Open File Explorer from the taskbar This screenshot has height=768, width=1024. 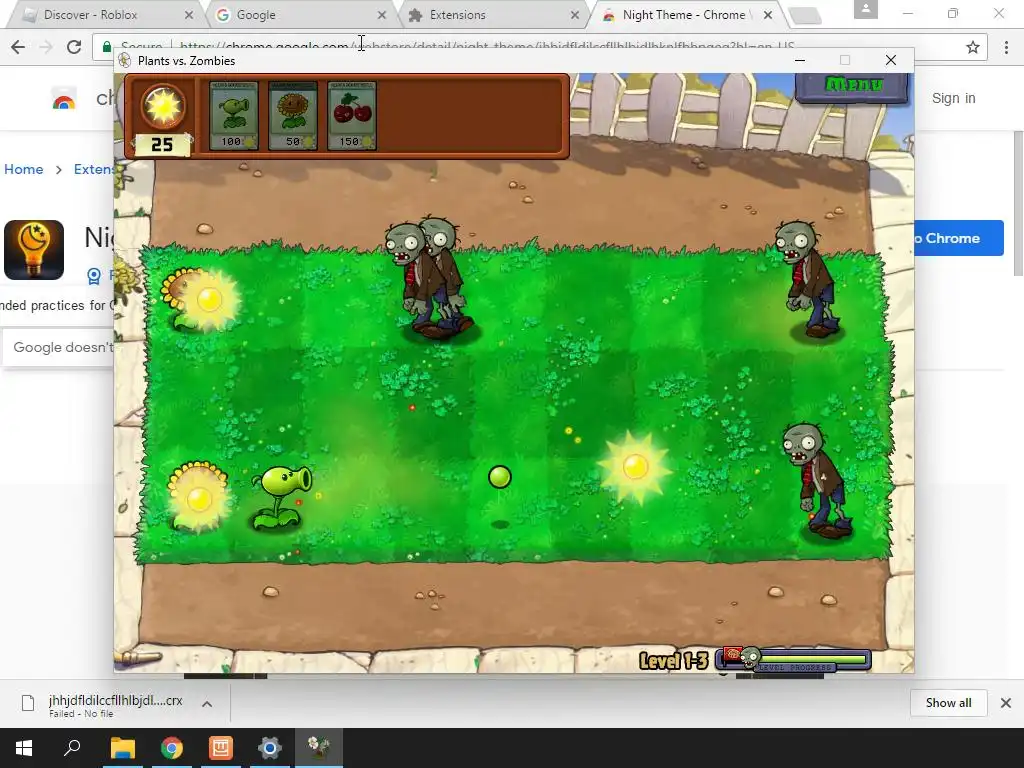pyautogui.click(x=122, y=748)
